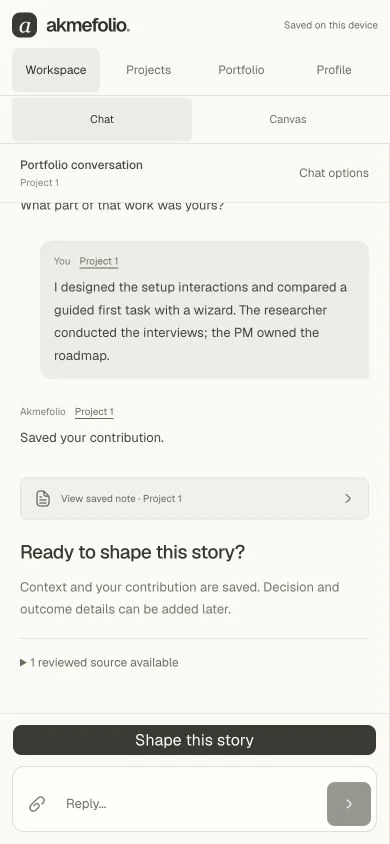
Task: Open the Profile tab
Action: (334, 70)
